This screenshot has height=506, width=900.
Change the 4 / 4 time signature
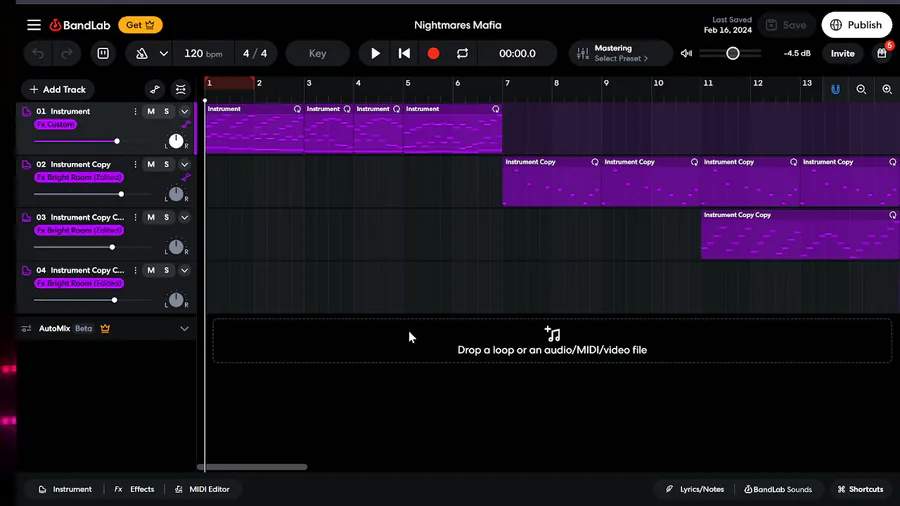[x=255, y=53]
